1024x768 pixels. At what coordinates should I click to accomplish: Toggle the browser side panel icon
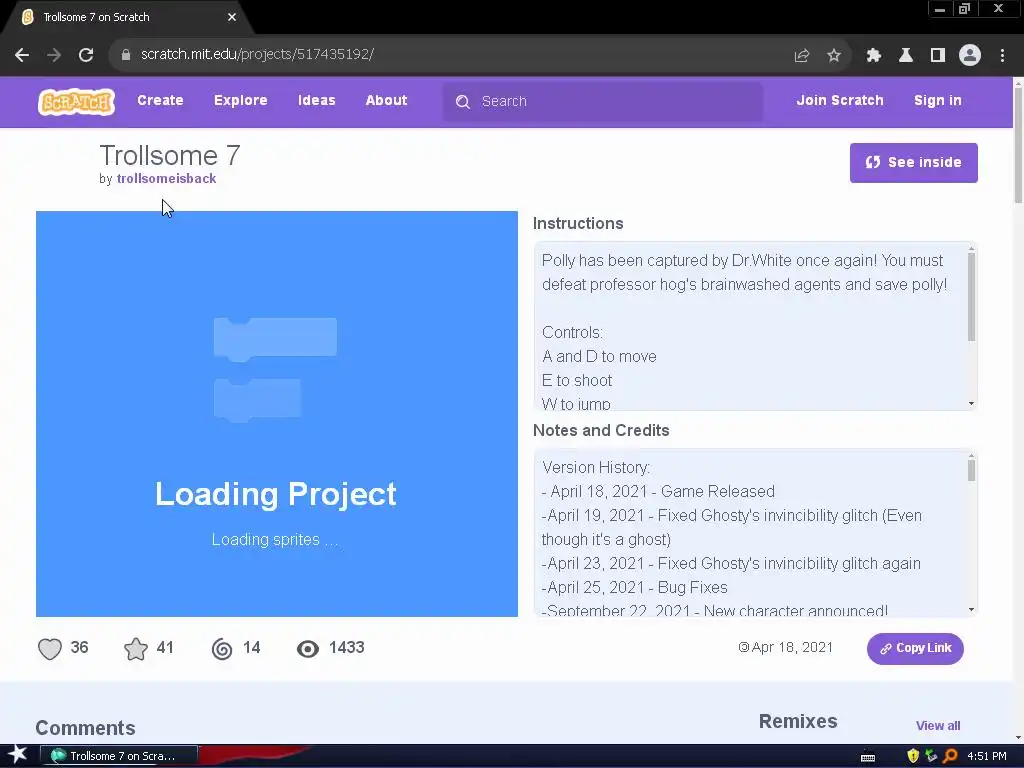pos(938,56)
